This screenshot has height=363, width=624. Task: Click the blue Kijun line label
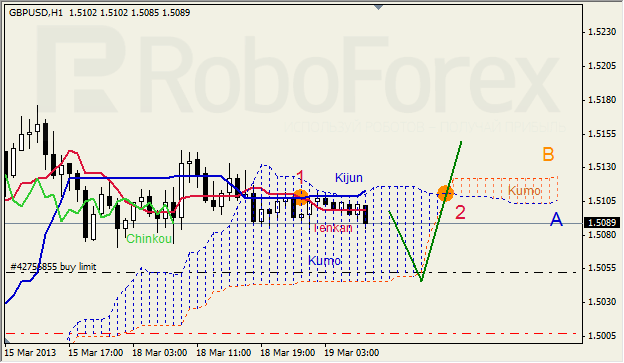tap(349, 178)
